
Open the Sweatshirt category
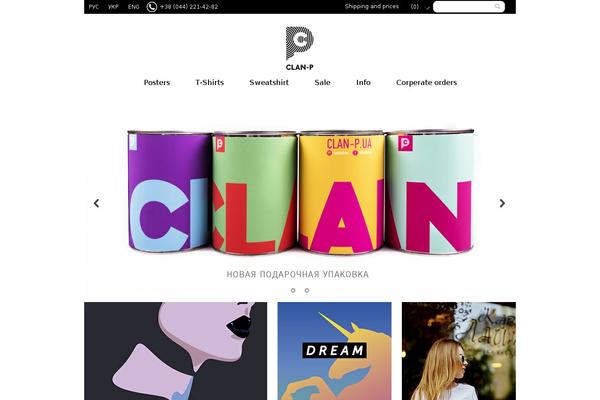[269, 82]
